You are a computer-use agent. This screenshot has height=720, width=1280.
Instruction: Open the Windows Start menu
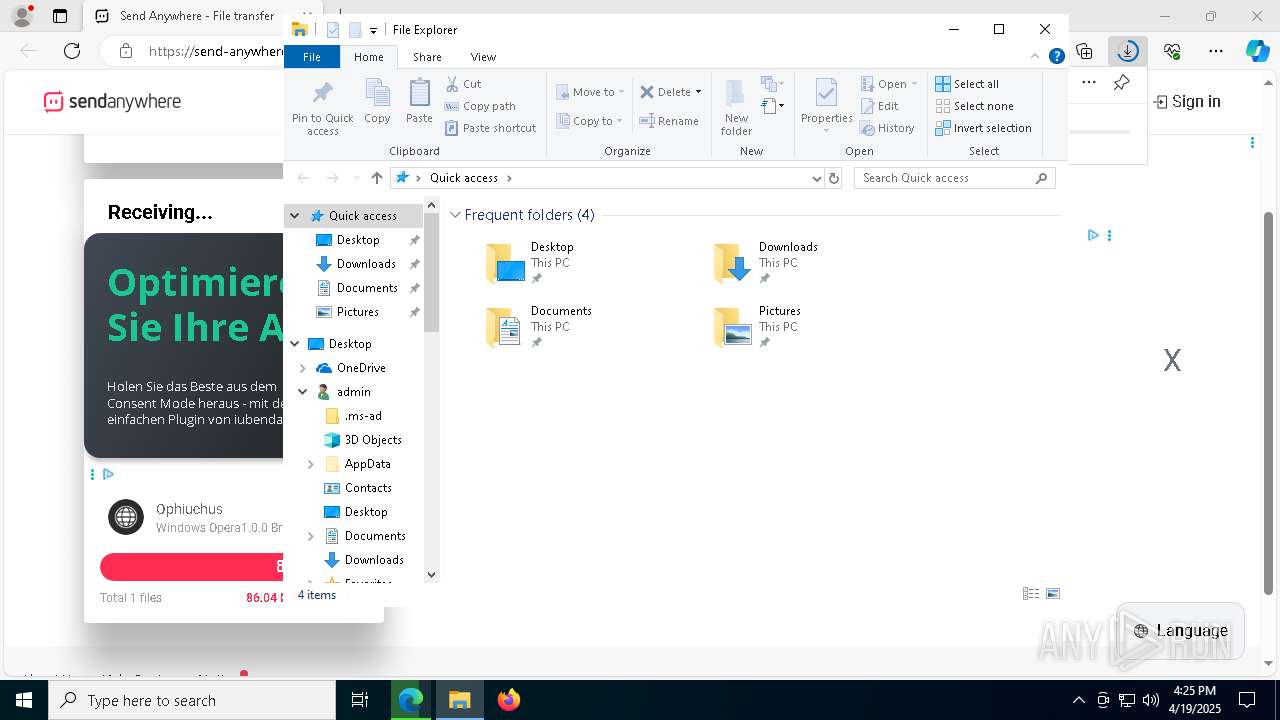(x=24, y=700)
